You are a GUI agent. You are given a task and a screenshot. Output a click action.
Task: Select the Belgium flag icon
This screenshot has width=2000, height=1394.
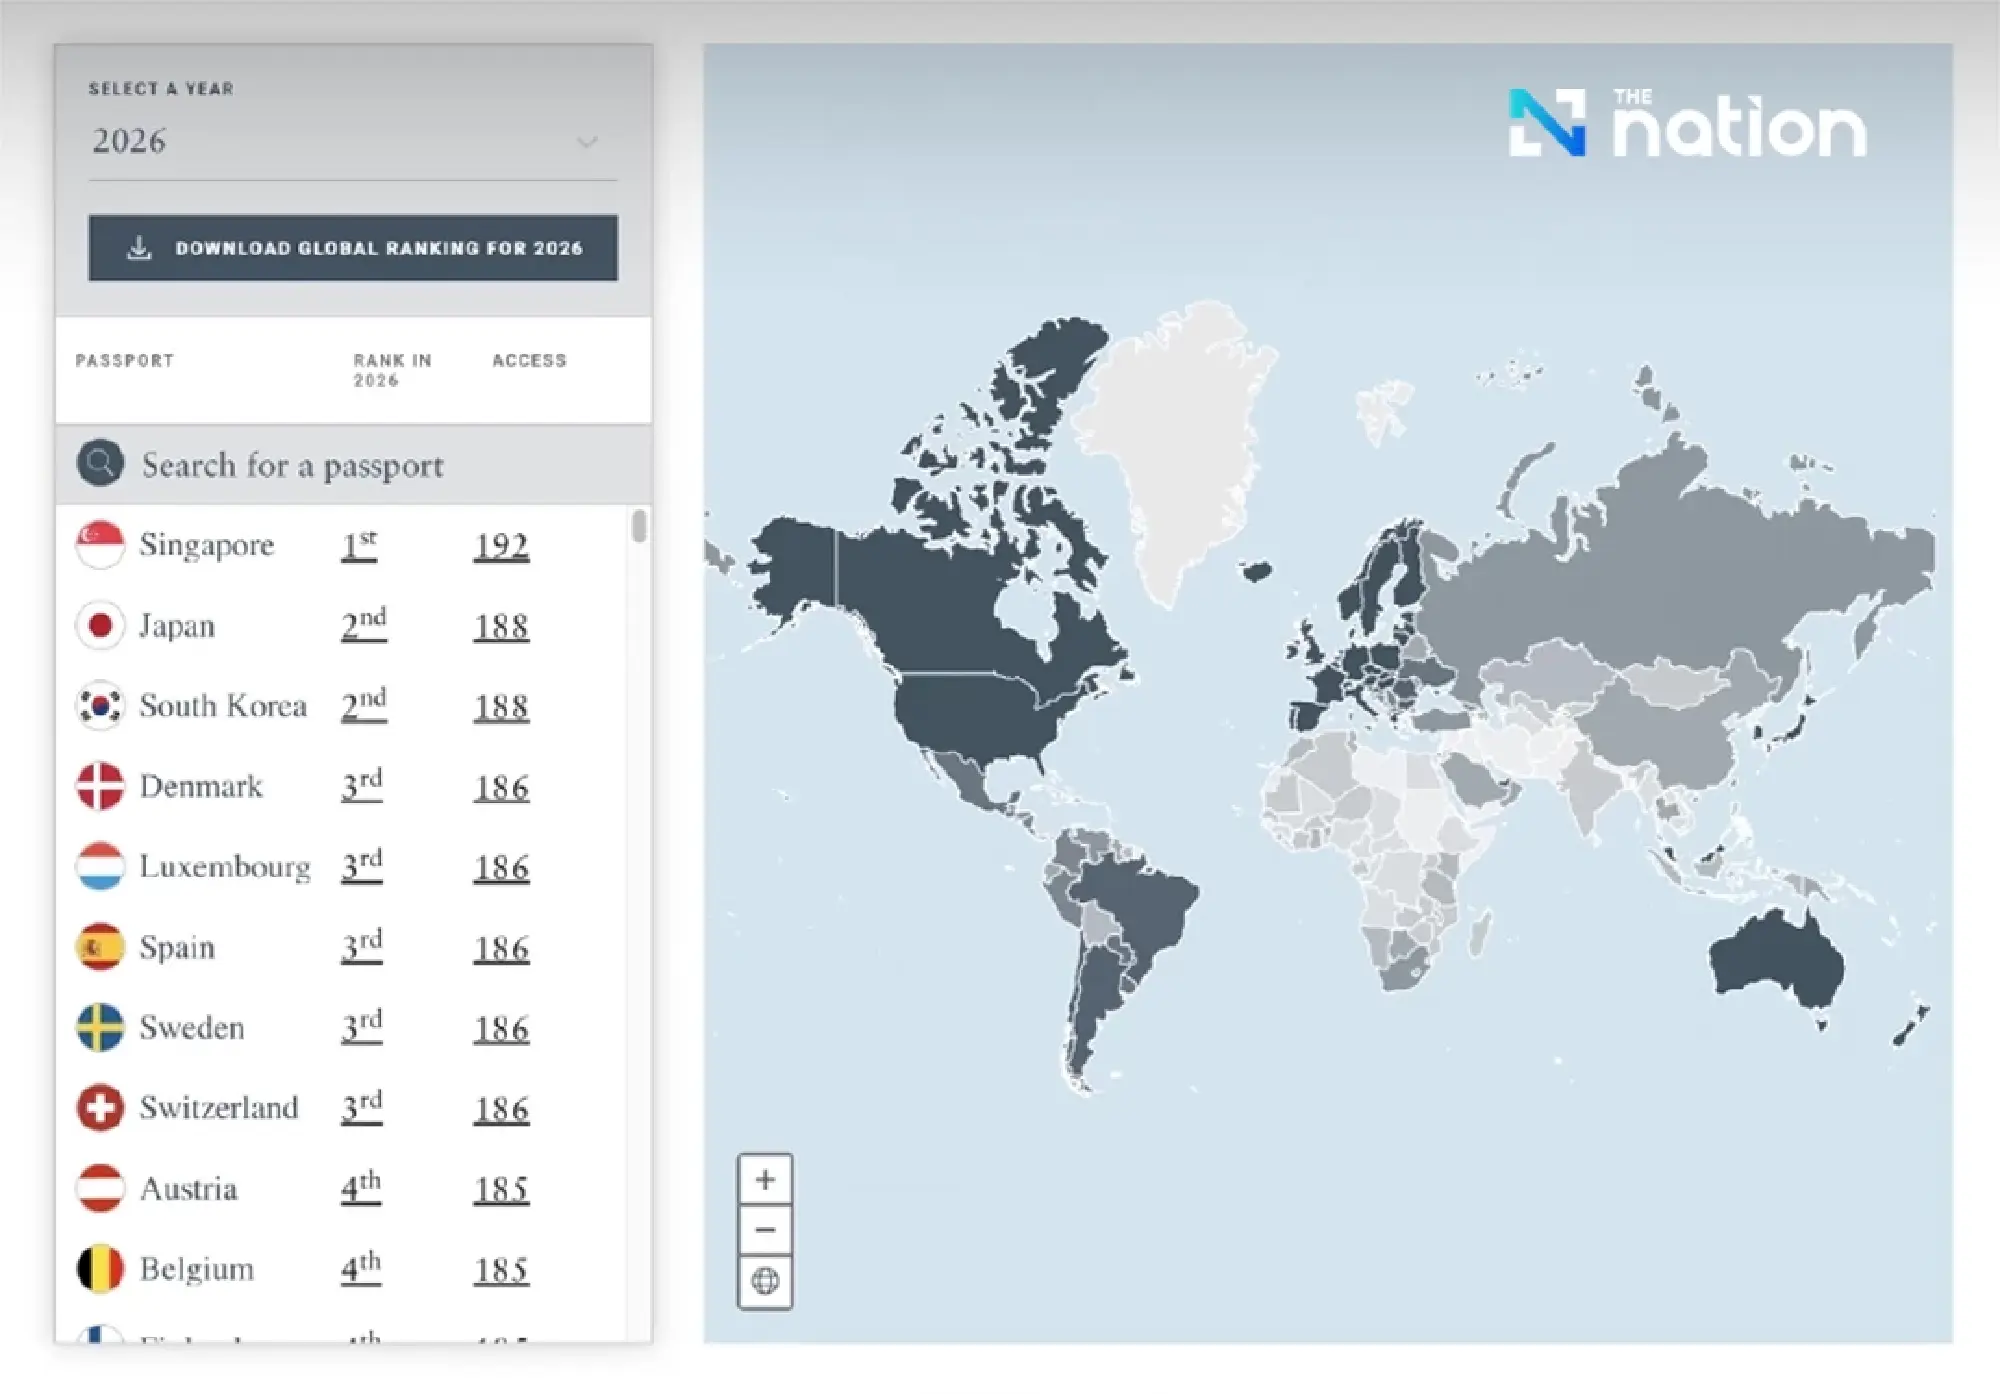pyautogui.click(x=100, y=1269)
